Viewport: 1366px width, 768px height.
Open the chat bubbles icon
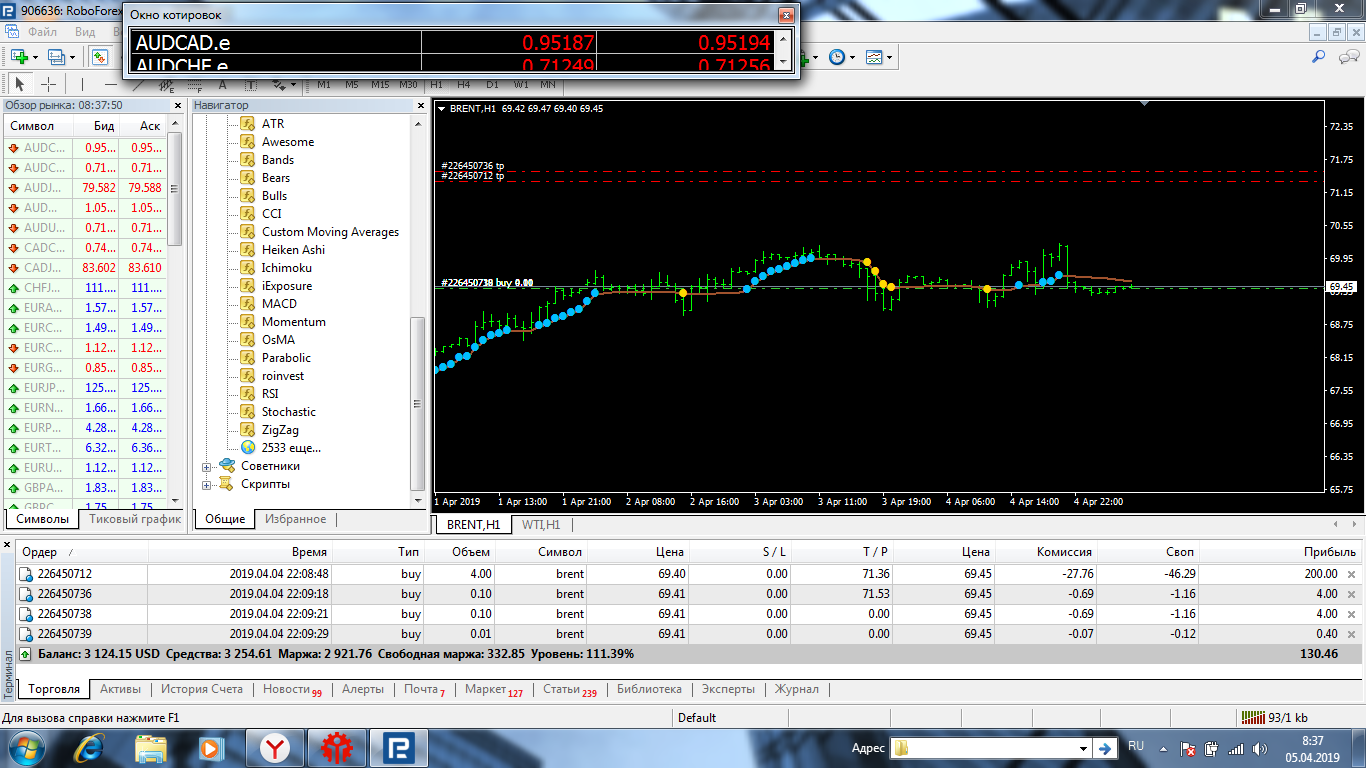point(1346,57)
